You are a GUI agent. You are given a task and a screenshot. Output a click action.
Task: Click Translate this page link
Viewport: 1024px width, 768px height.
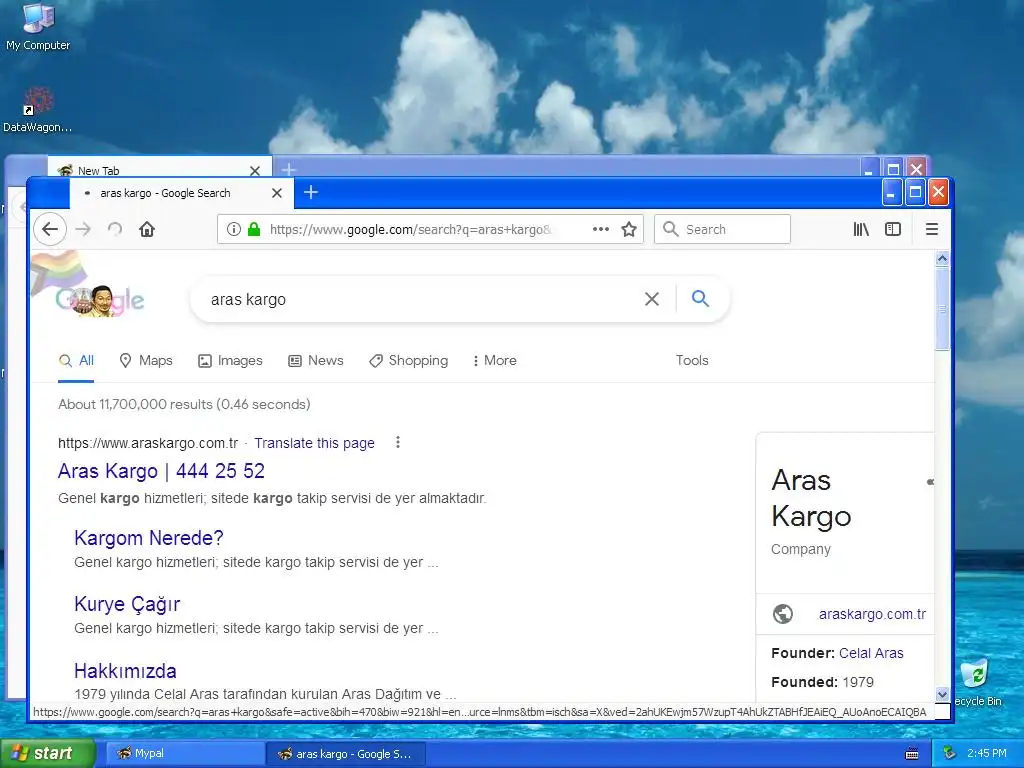(314, 443)
